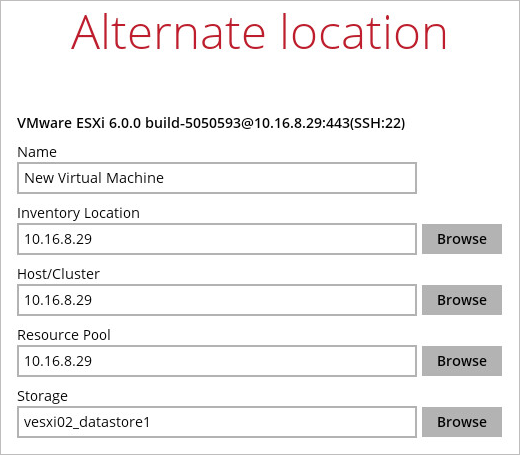
Task: Click into the Inventory Location field
Action: (x=217, y=239)
